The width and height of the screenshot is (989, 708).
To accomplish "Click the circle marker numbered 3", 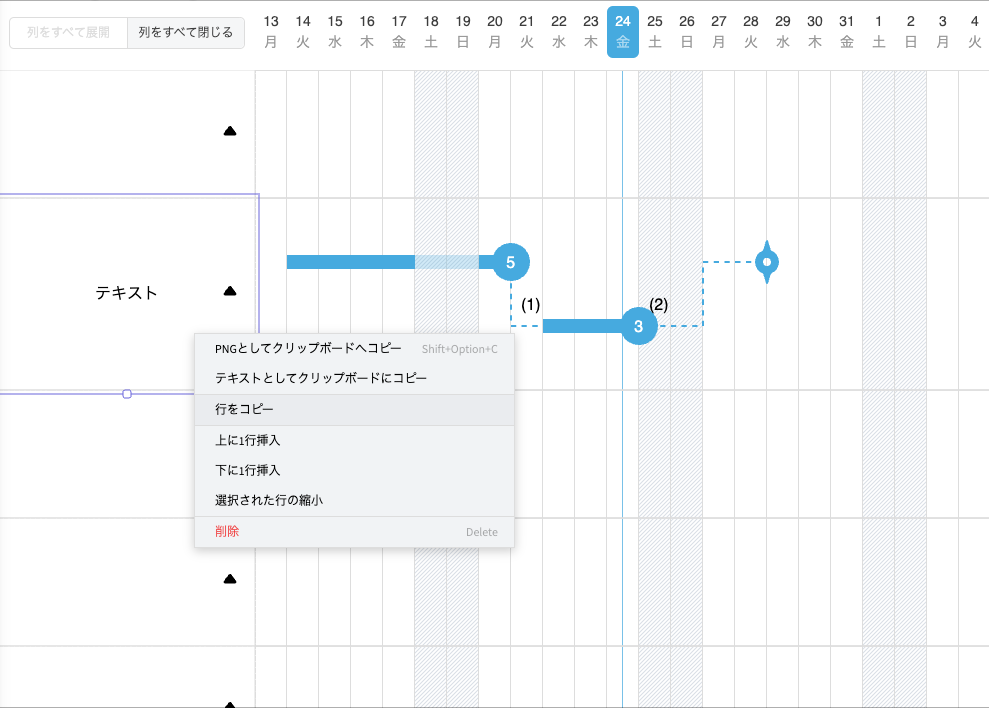I will 638,326.
